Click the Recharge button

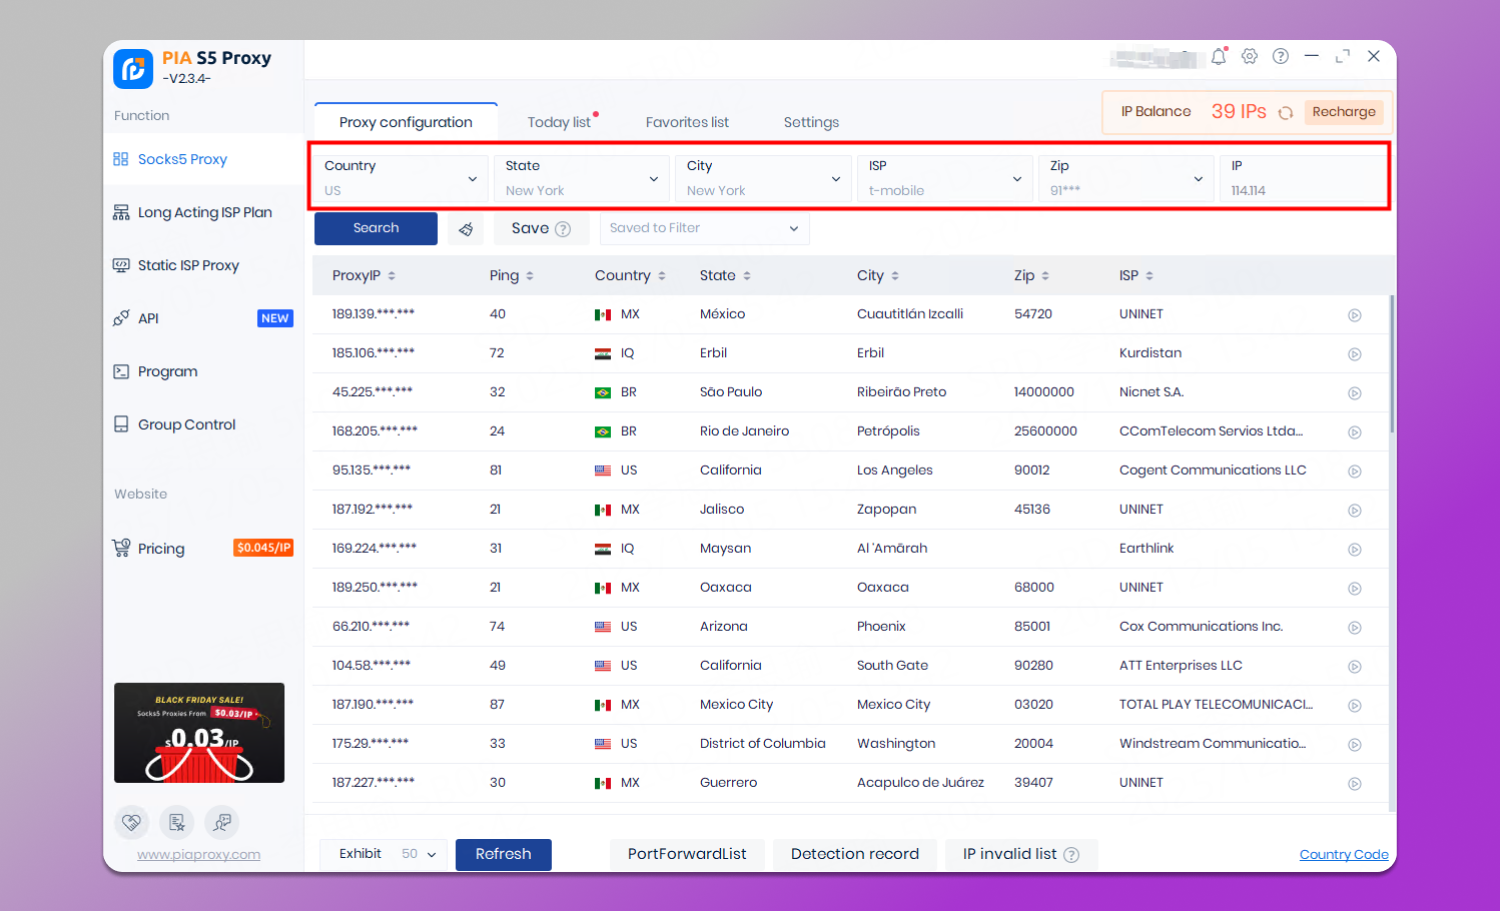(x=1343, y=112)
